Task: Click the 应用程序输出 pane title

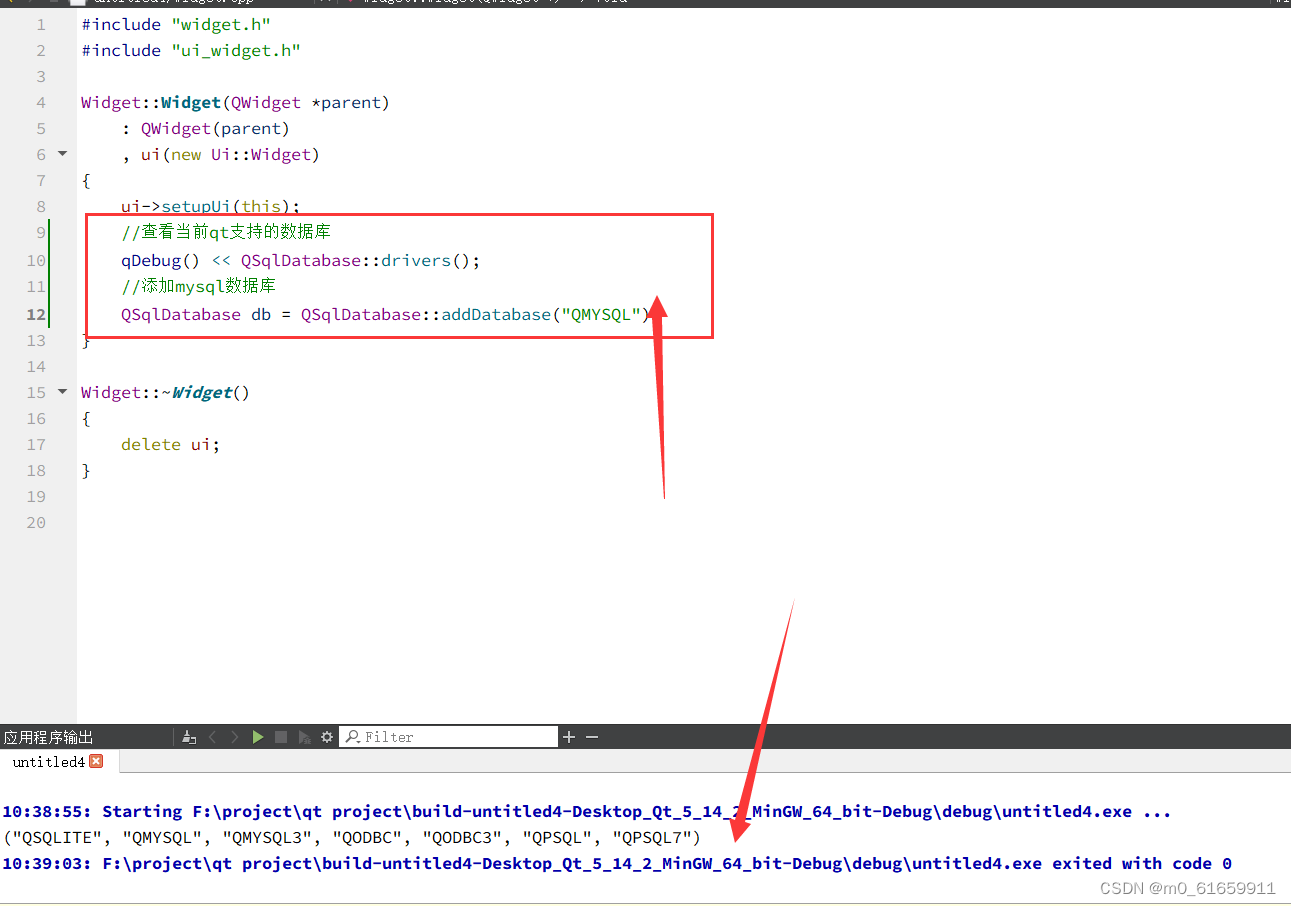Action: [48, 737]
